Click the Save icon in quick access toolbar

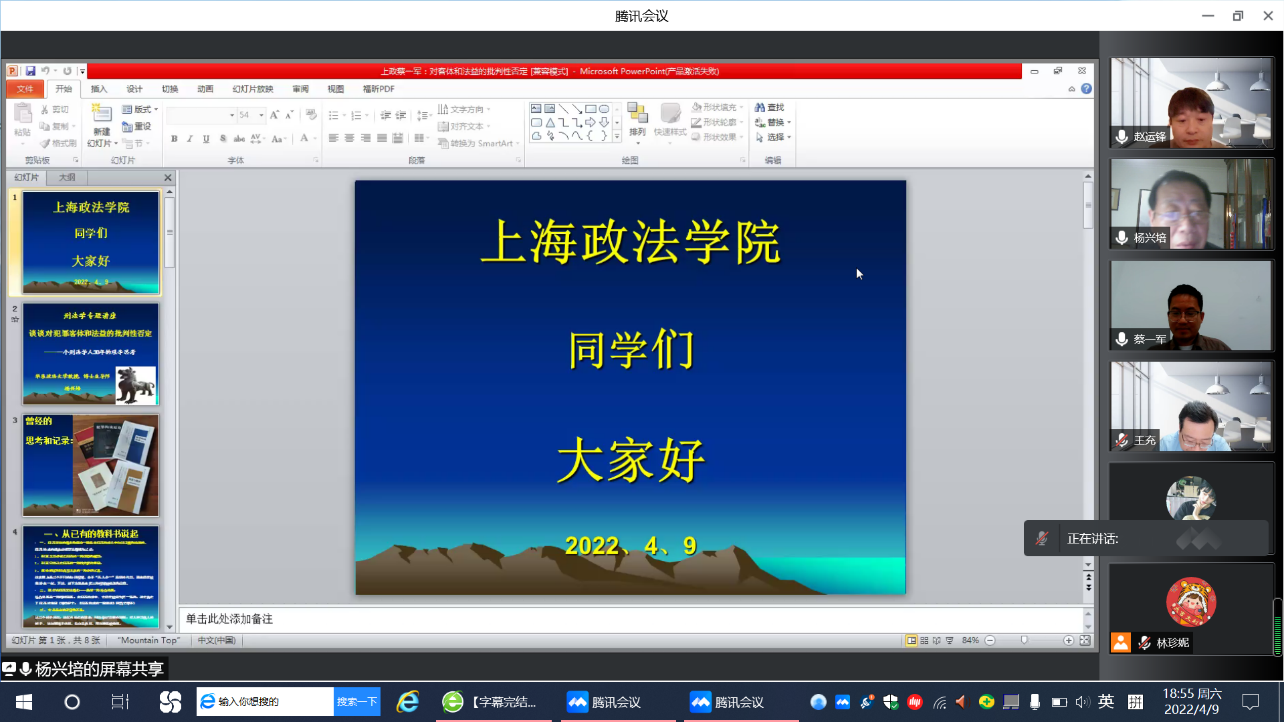click(x=31, y=71)
